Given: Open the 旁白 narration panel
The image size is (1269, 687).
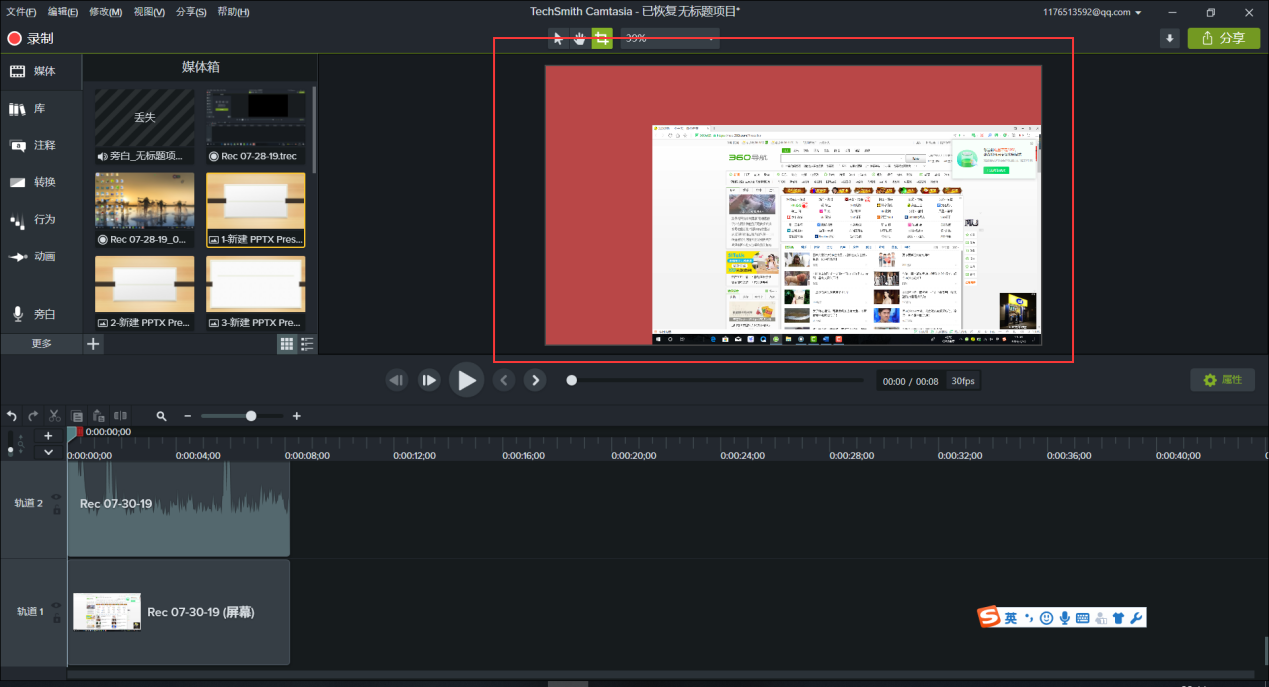Looking at the screenshot, I should (32, 314).
